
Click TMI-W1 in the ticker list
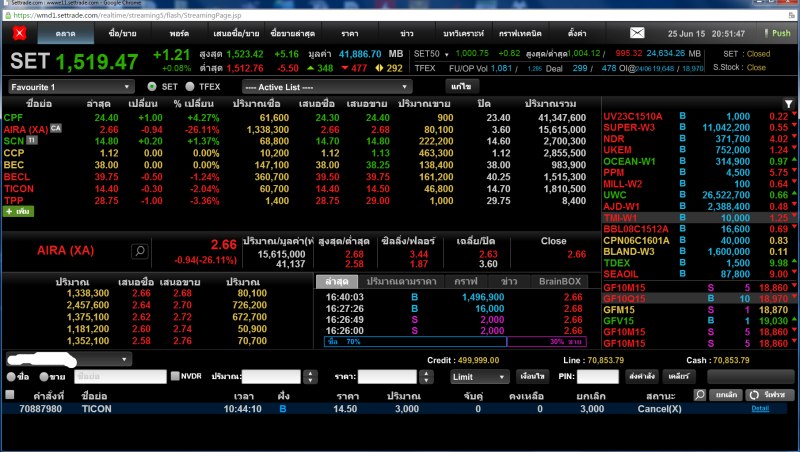click(x=620, y=218)
